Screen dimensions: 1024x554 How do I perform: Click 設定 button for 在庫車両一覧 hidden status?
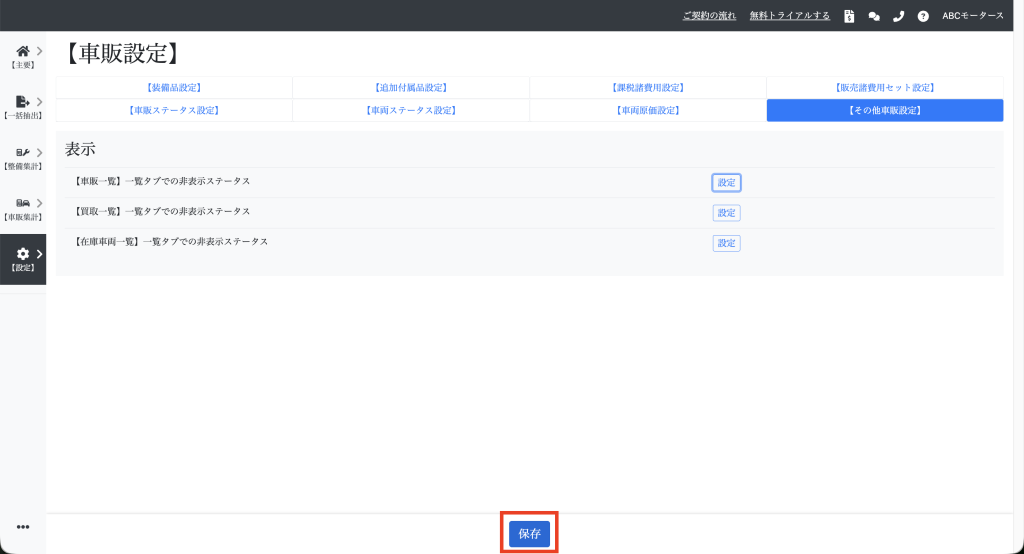[726, 243]
